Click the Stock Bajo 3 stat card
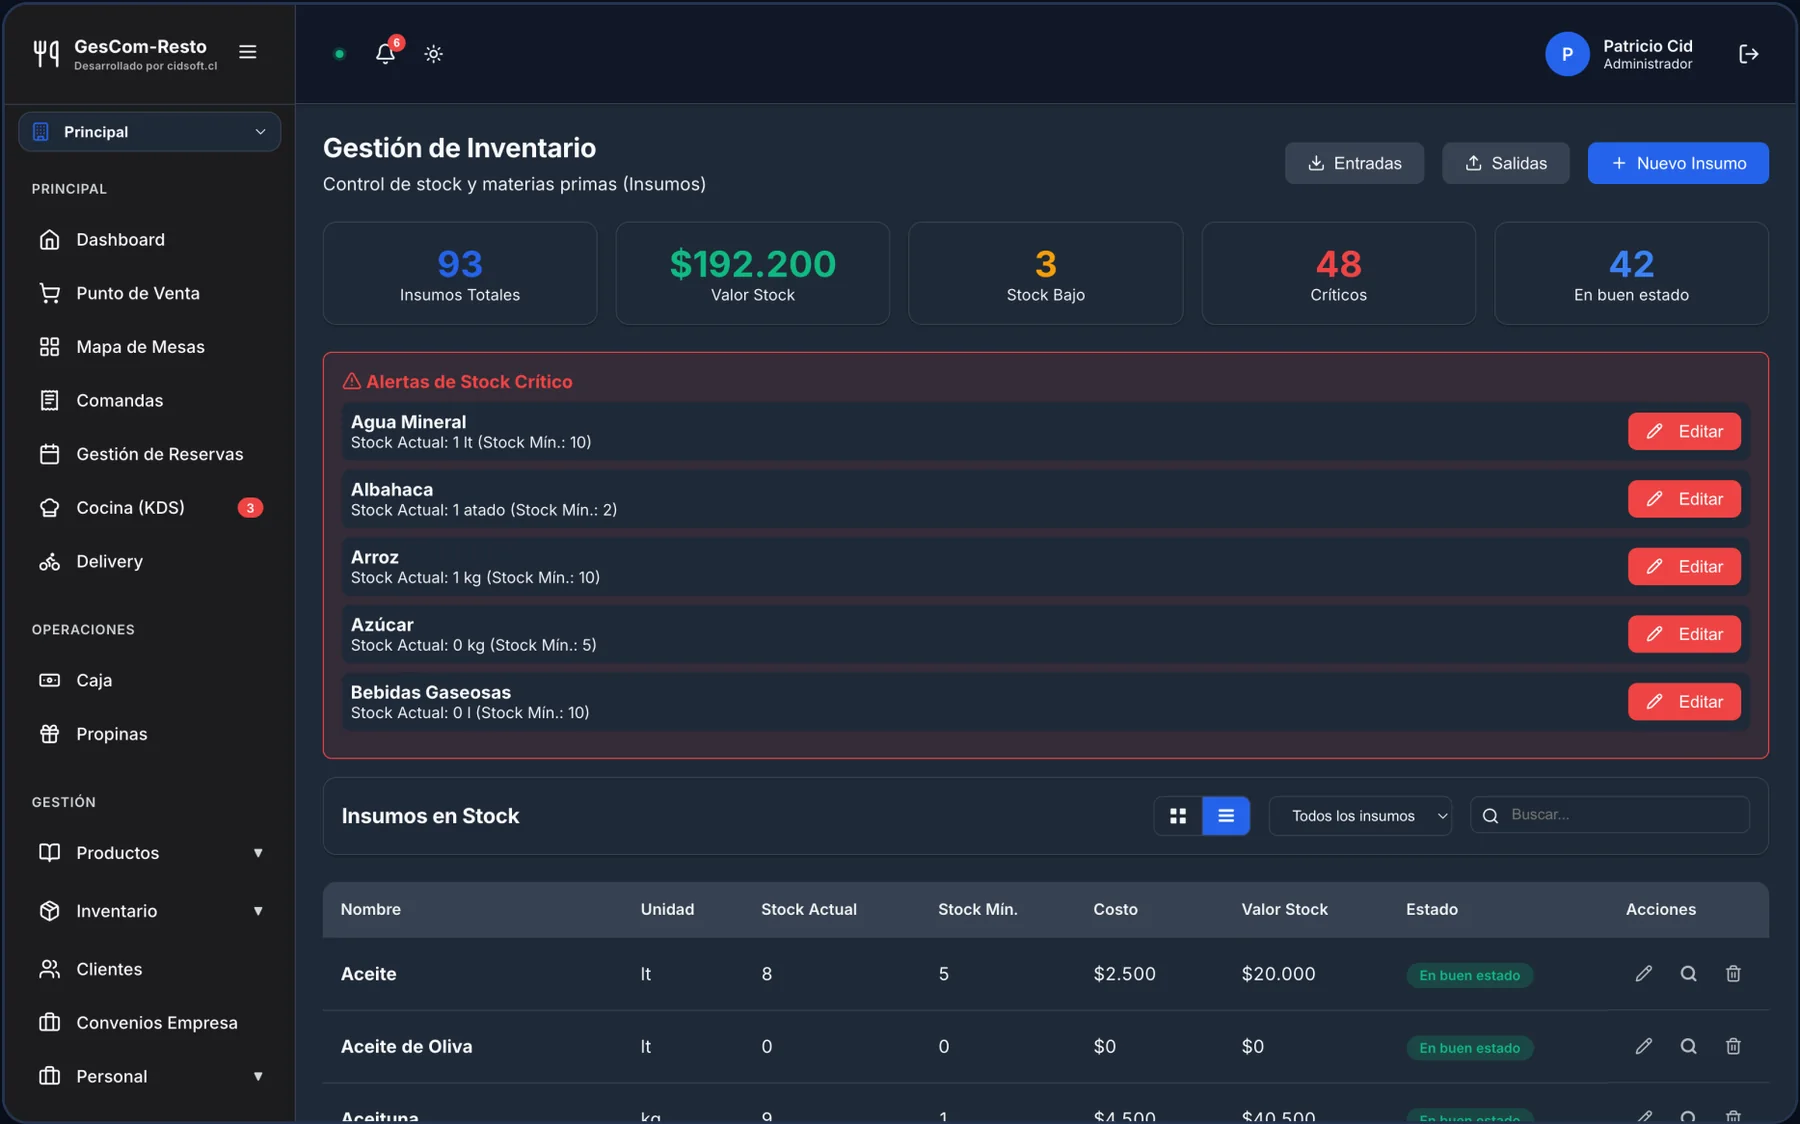Image resolution: width=1800 pixels, height=1124 pixels. click(1045, 273)
